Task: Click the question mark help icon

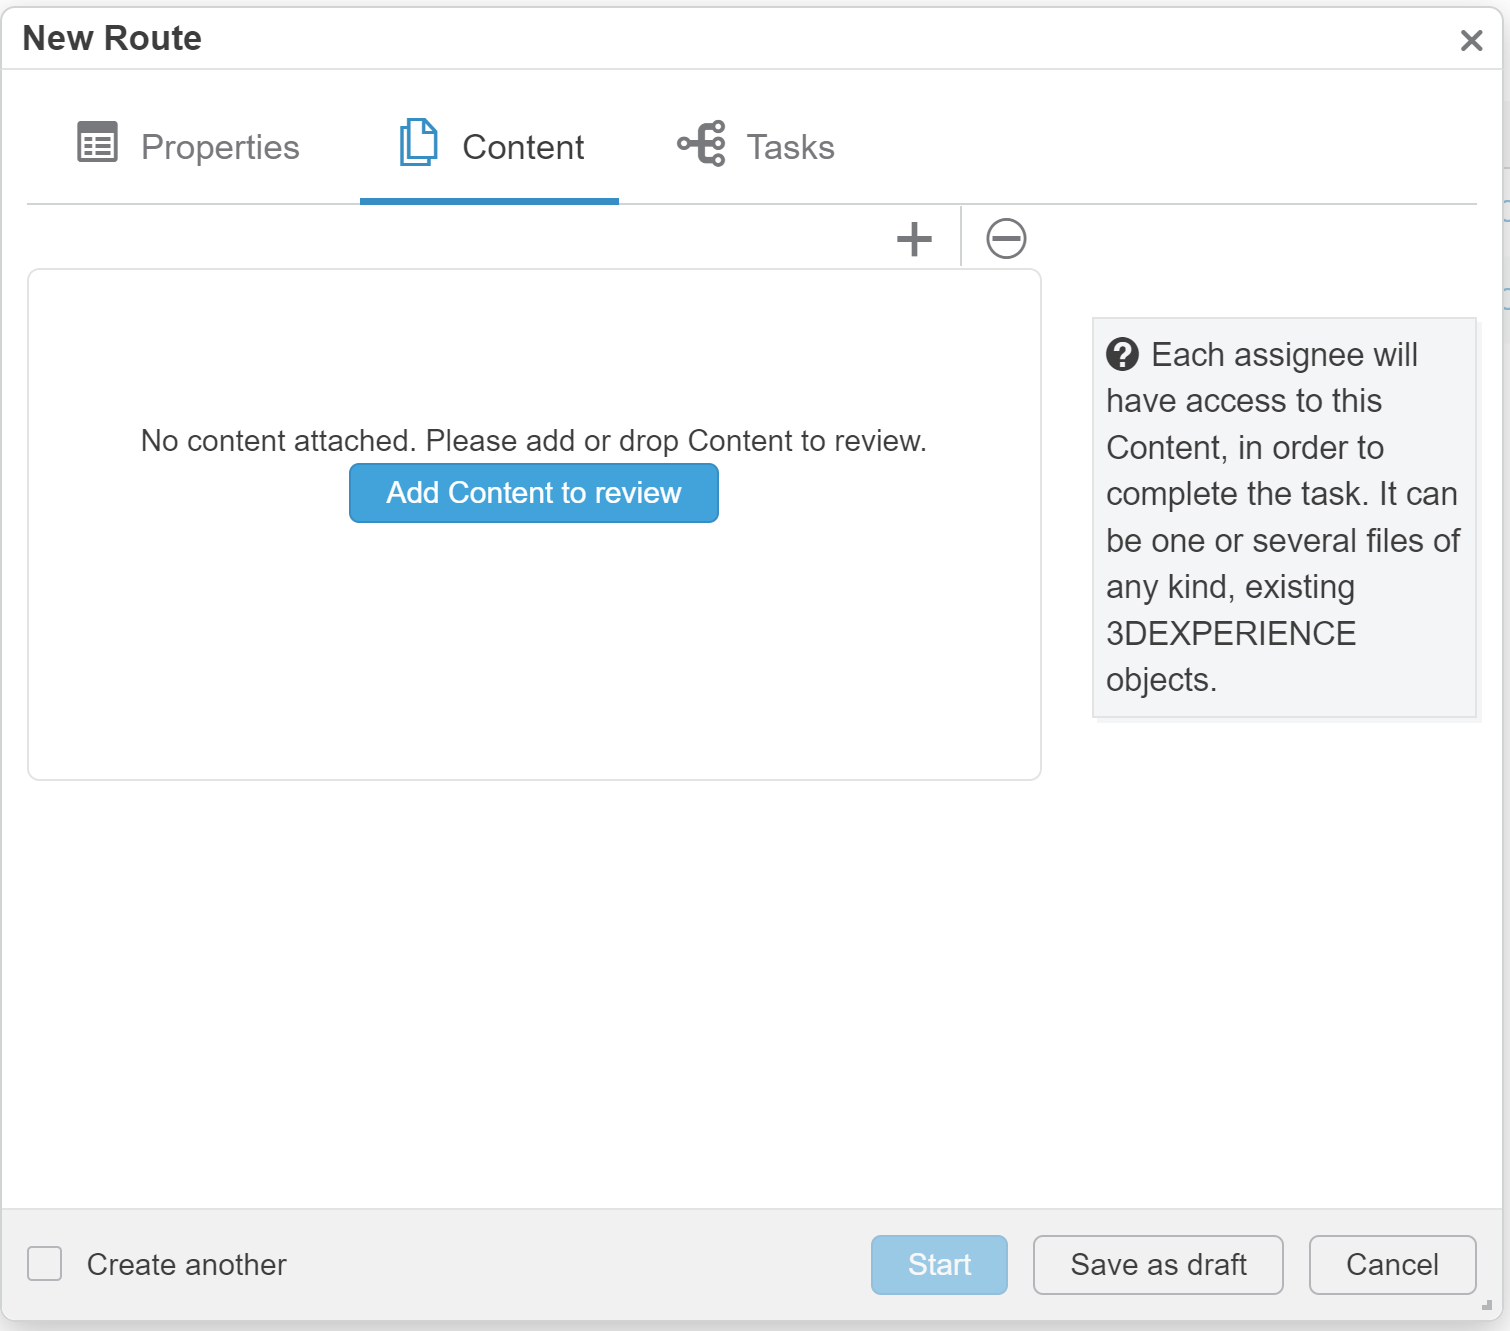Action: (x=1122, y=354)
